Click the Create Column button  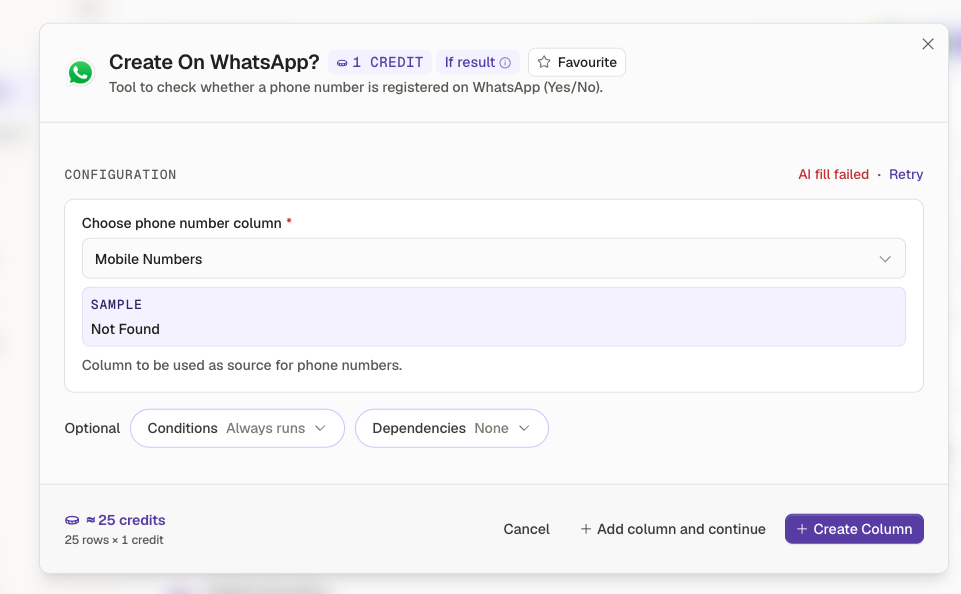[x=854, y=529]
